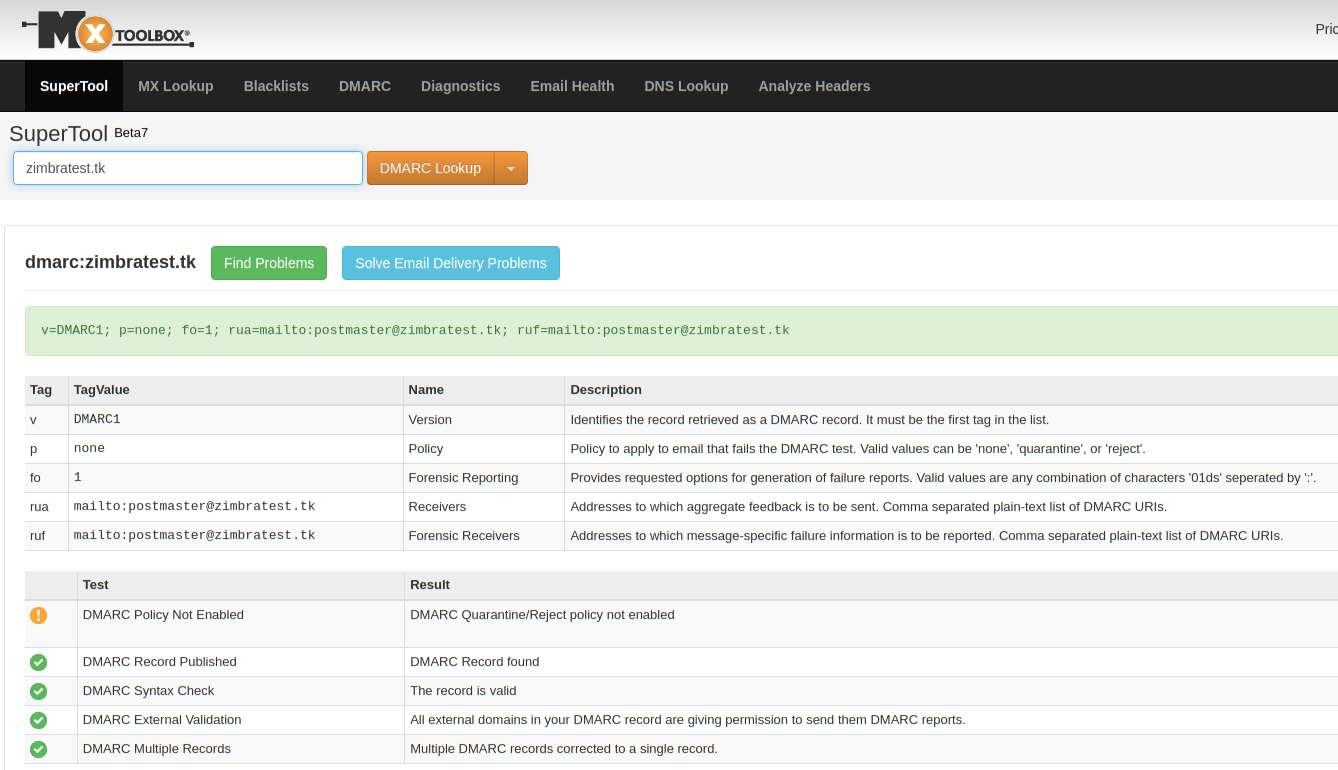Image resolution: width=1338 pixels, height=770 pixels.
Task: Click the dmarc:zimbratest.tk heading
Action: point(110,262)
